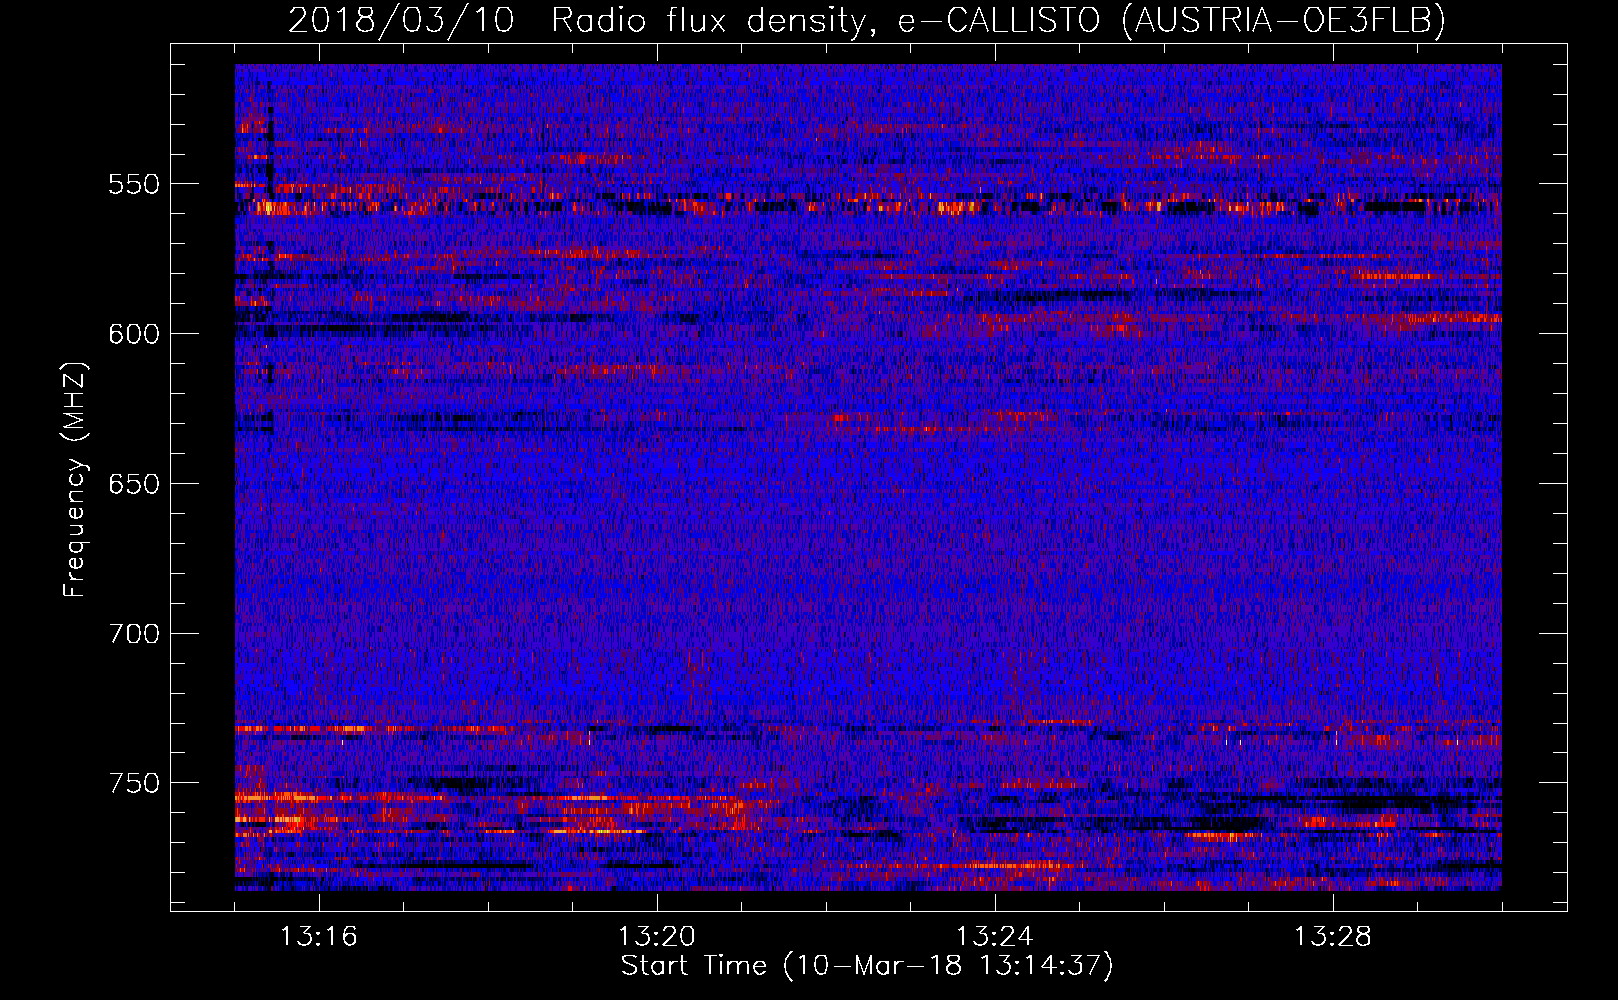Click the 650 frequency tick label

[x=134, y=484]
